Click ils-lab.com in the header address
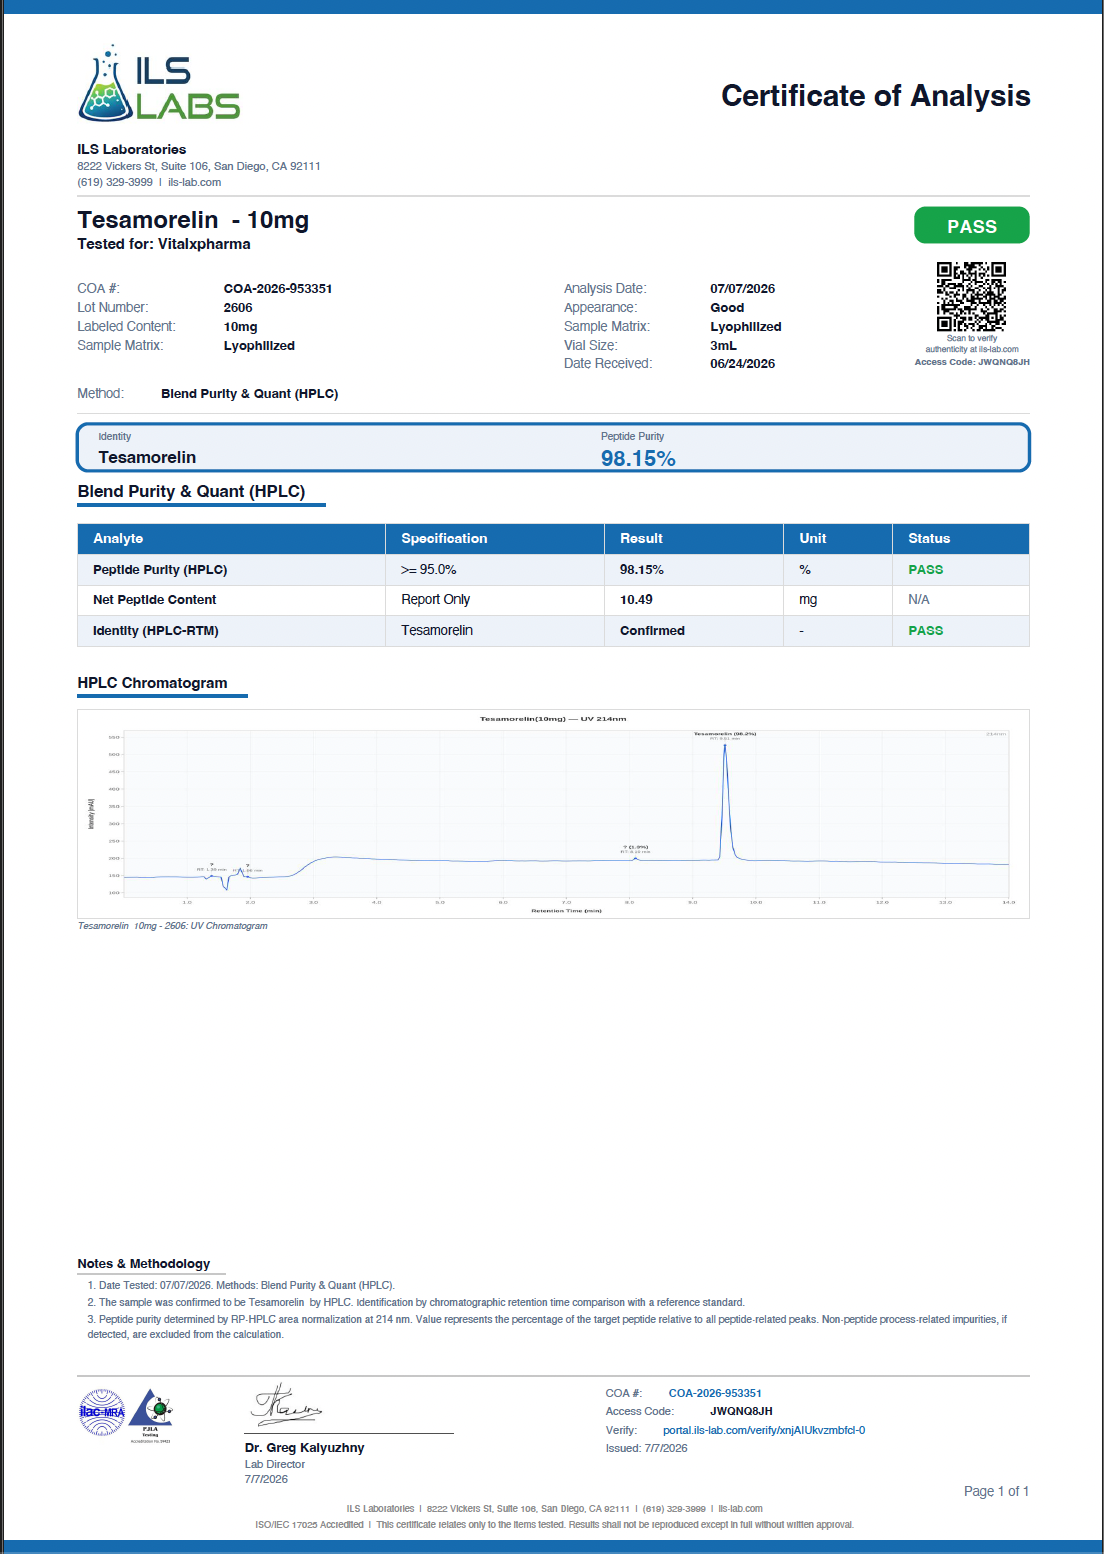This screenshot has width=1104, height=1554. [194, 182]
